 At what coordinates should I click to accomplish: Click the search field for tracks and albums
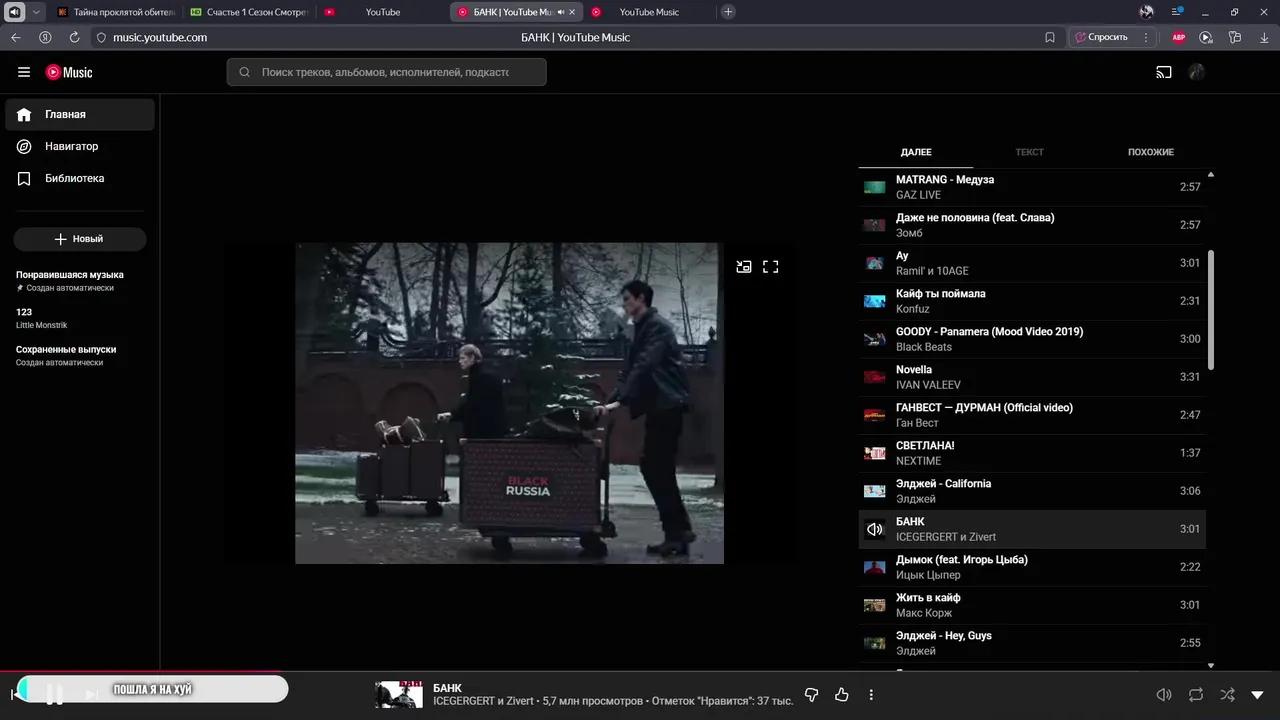[x=386, y=72]
